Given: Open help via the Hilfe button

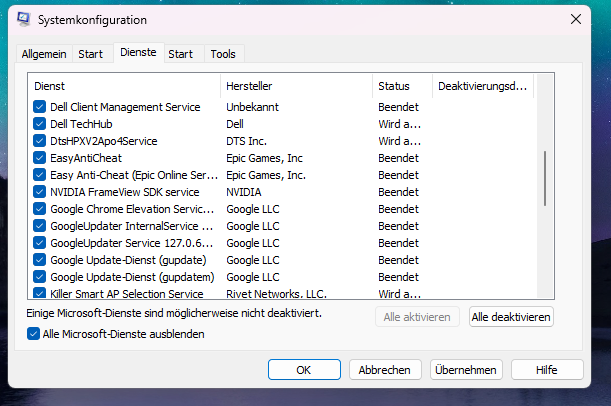Looking at the screenshot, I should point(547,370).
